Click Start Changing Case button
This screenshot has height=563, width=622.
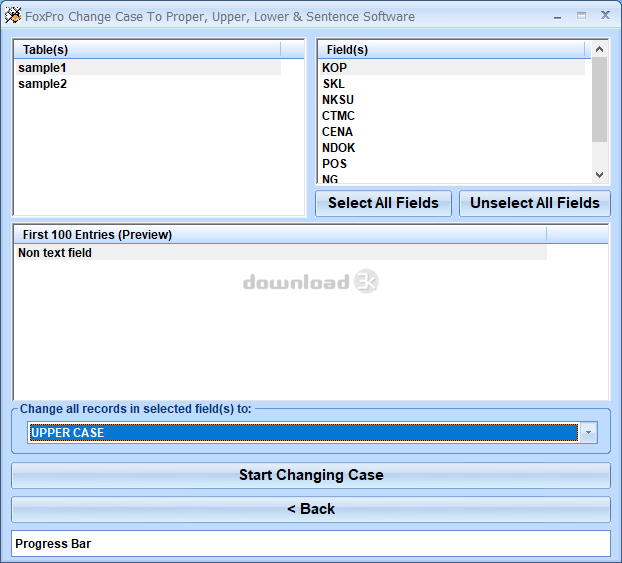click(311, 475)
